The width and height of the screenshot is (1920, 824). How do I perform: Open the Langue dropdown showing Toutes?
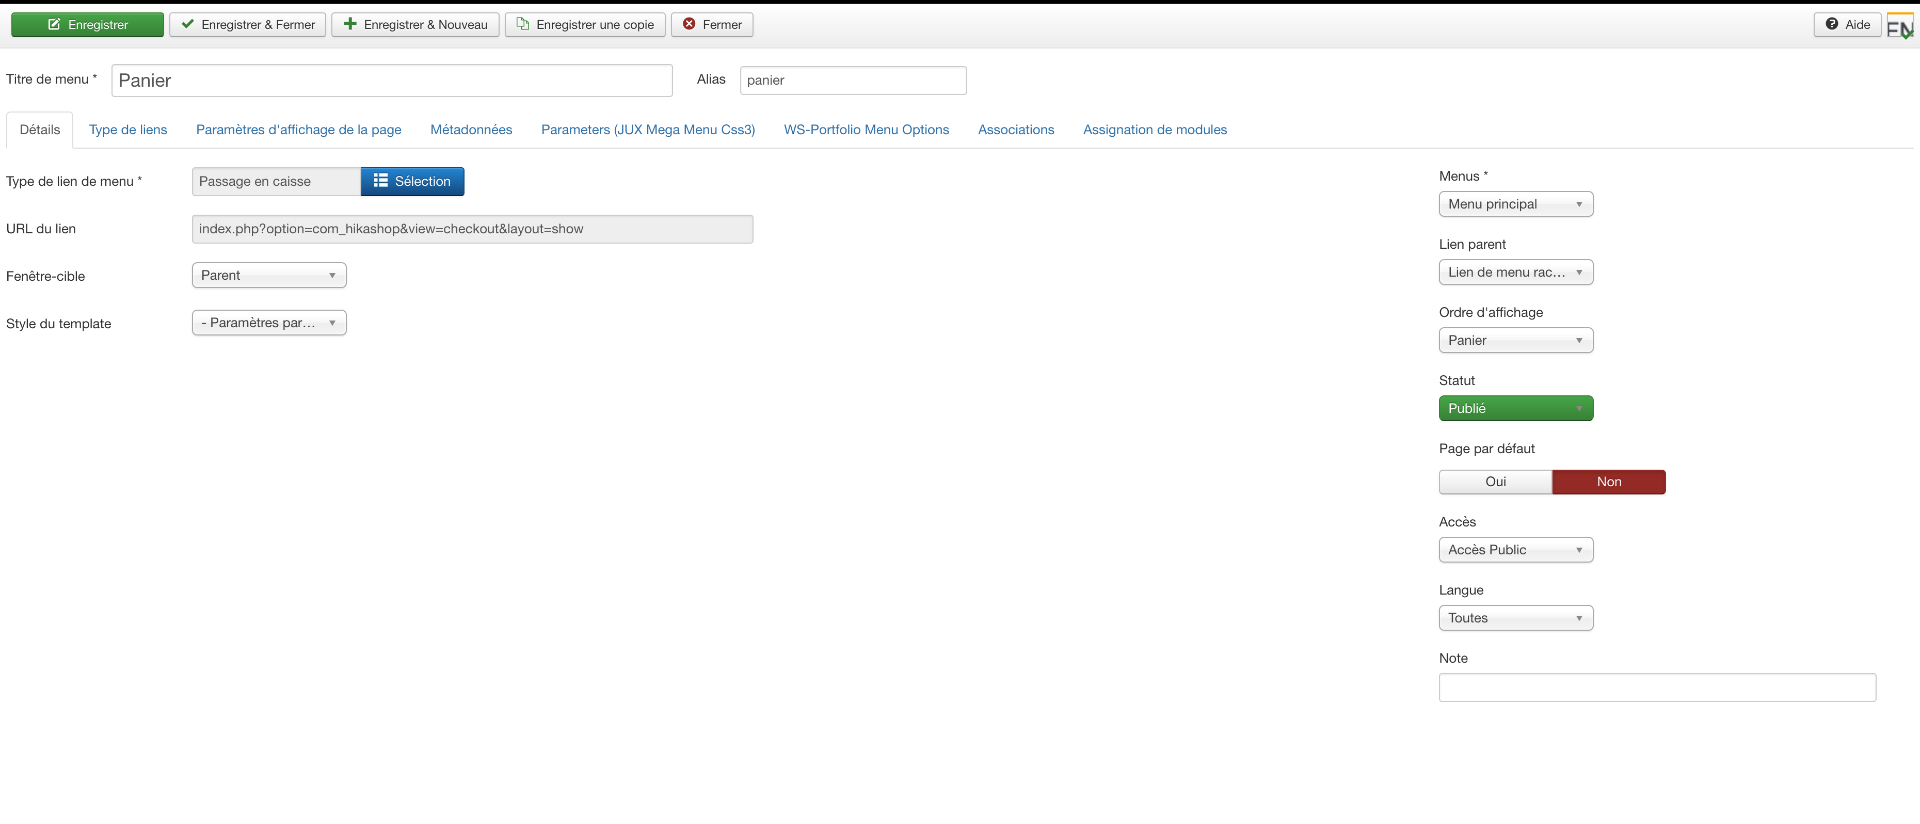point(1516,618)
